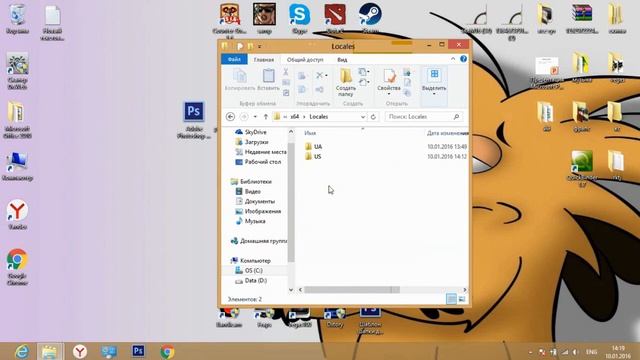The width and height of the screenshot is (640, 360).
Task: Open Skype desktop shortcut
Action: coord(300,18)
